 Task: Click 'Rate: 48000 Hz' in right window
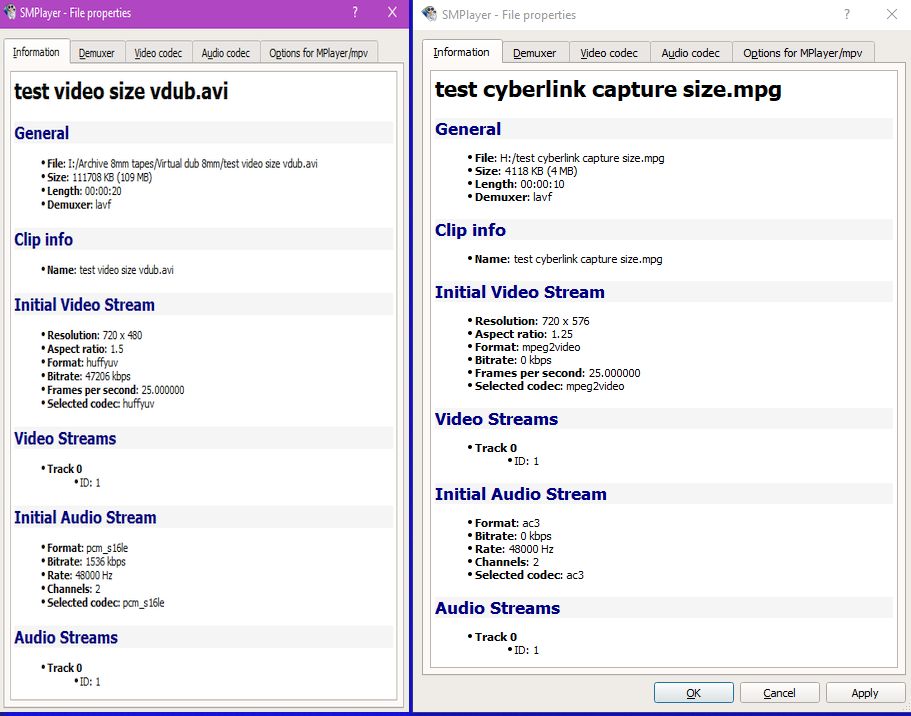[514, 549]
